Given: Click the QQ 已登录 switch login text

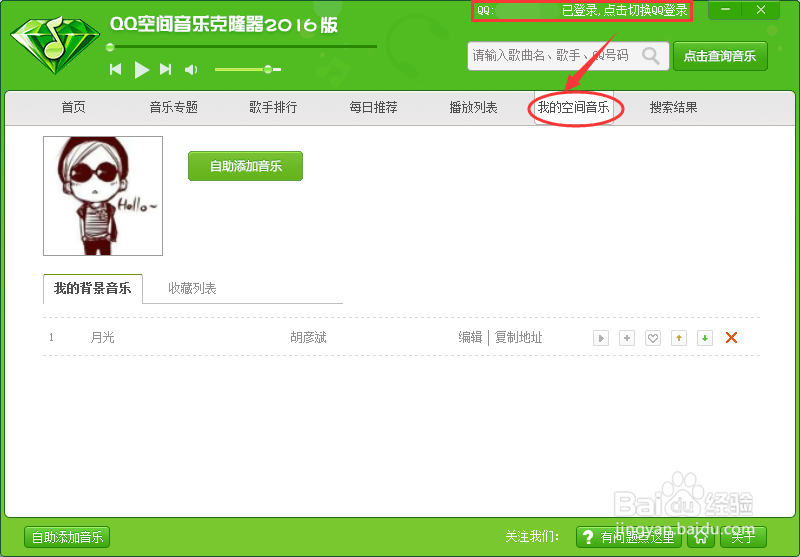Looking at the screenshot, I should (x=582, y=11).
